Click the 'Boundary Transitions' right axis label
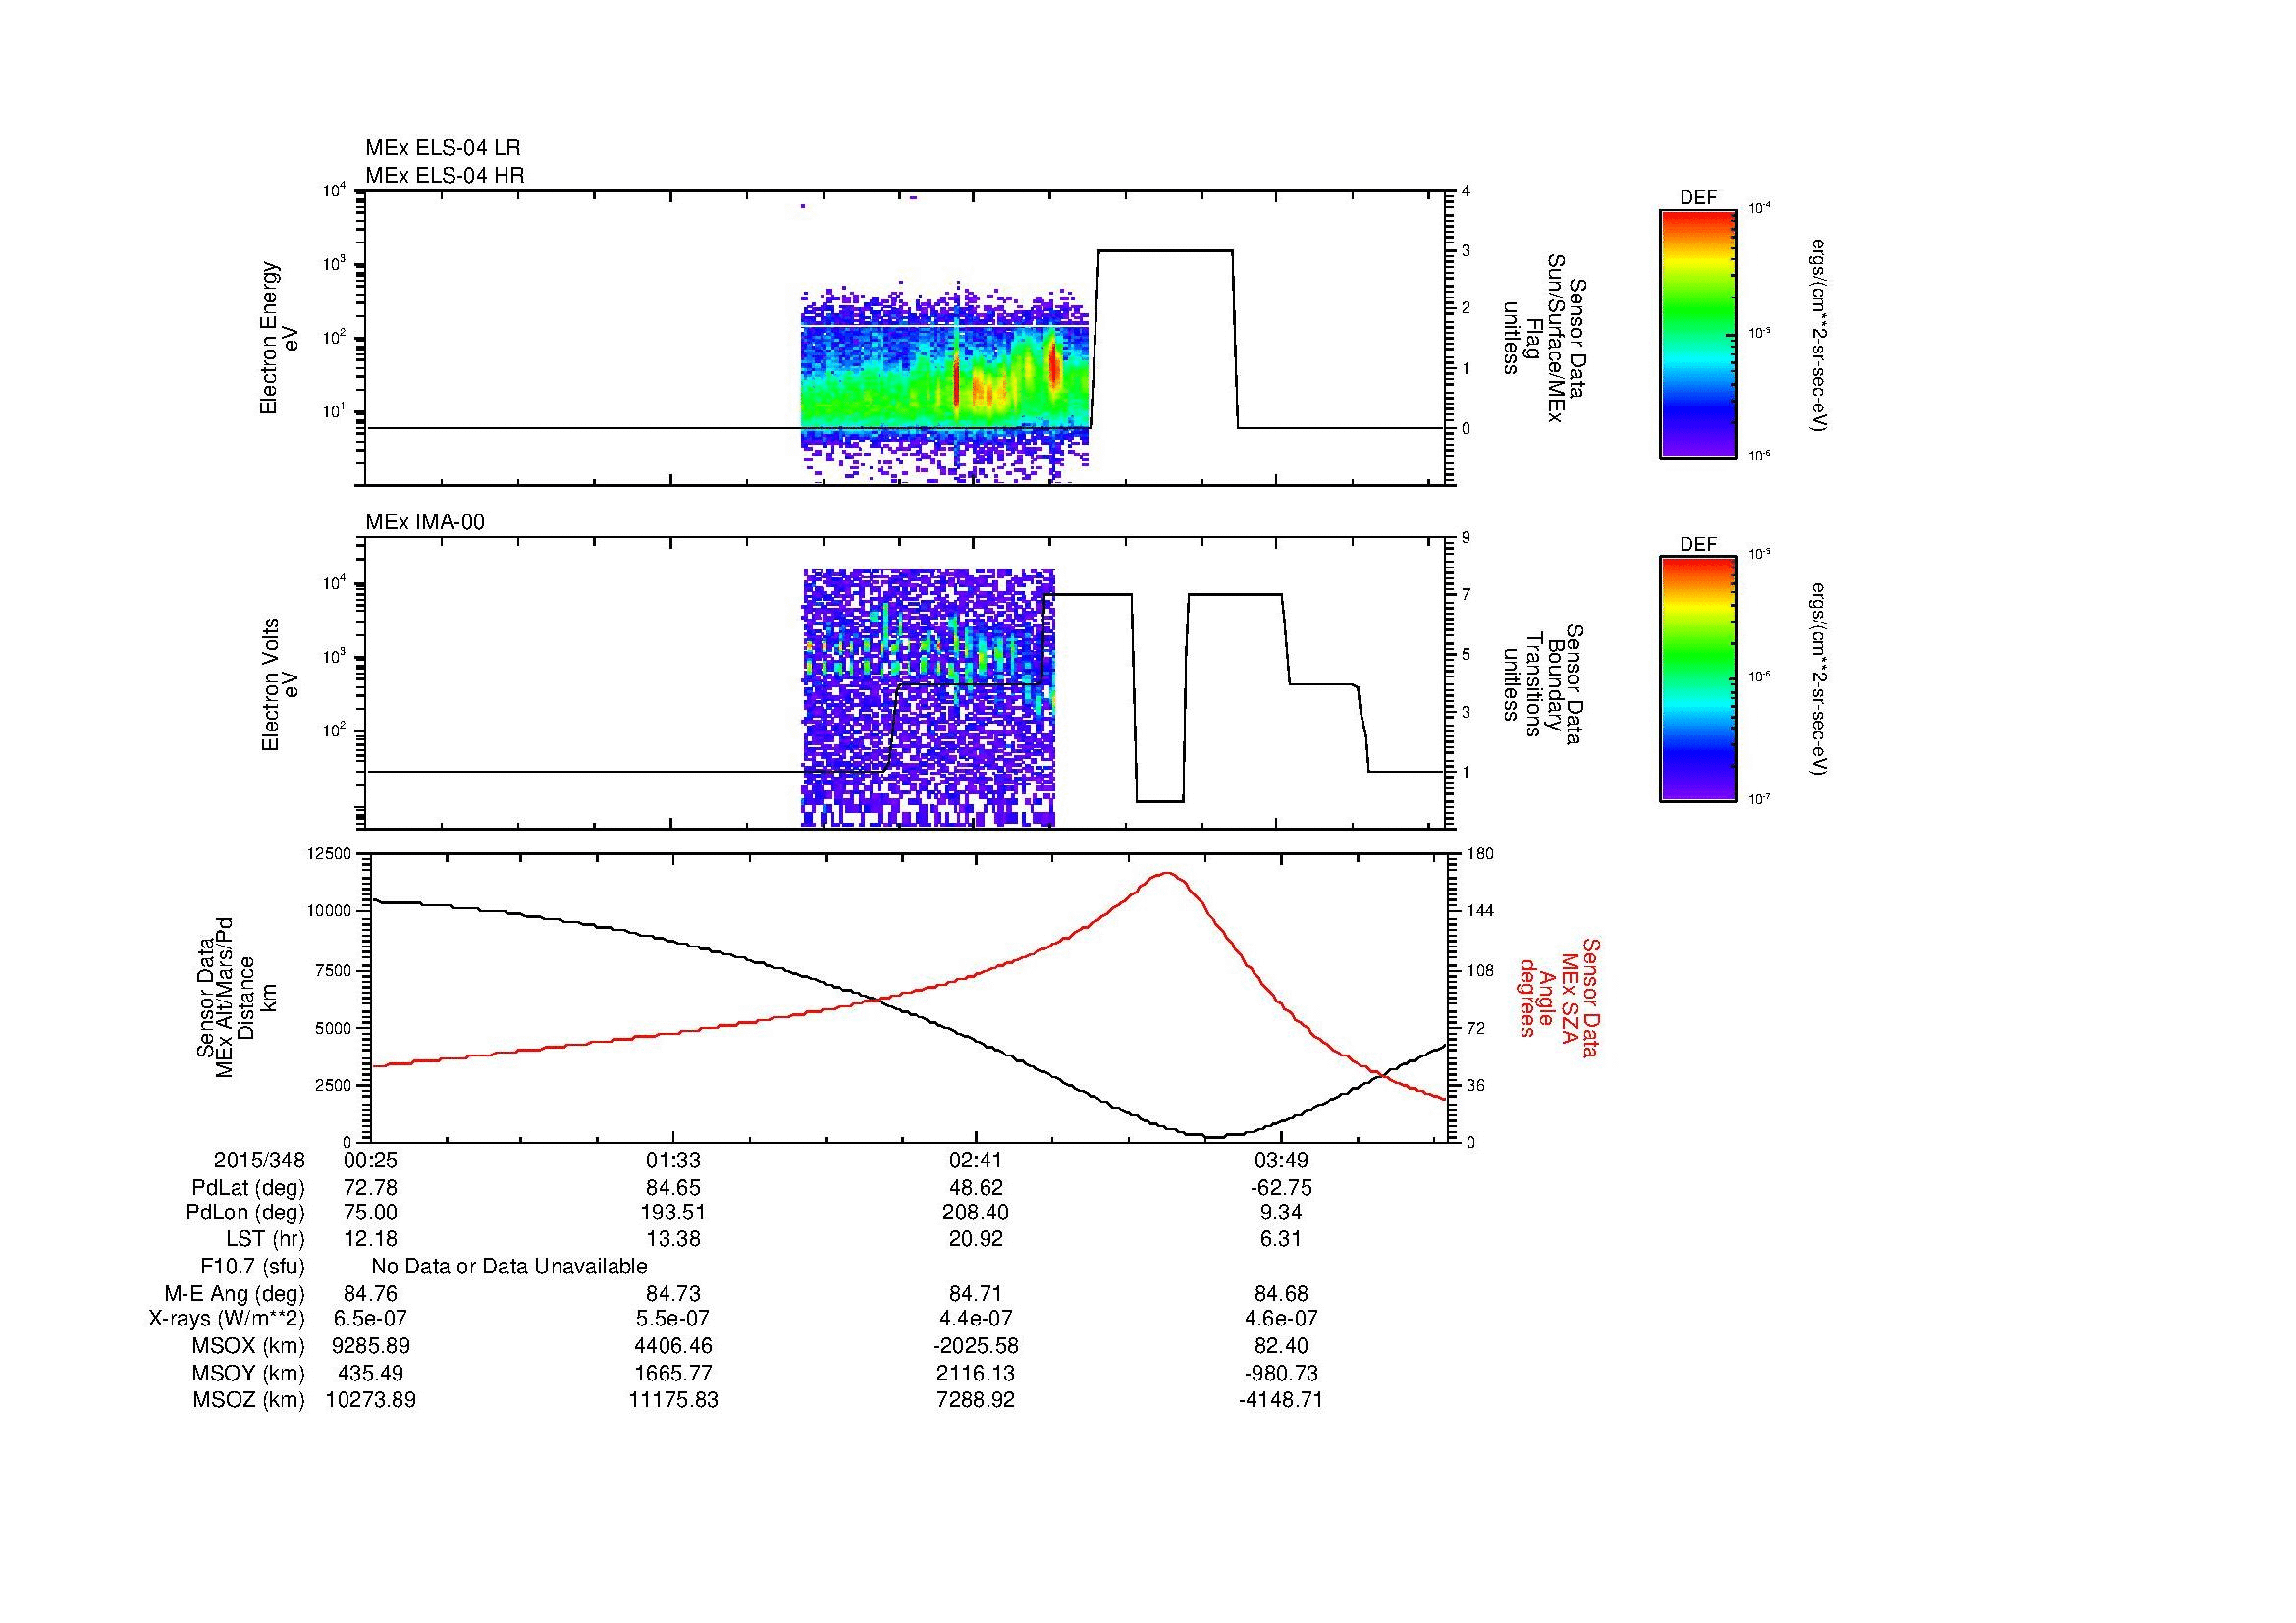Image resolution: width=2296 pixels, height=1623 pixels. (1543, 684)
